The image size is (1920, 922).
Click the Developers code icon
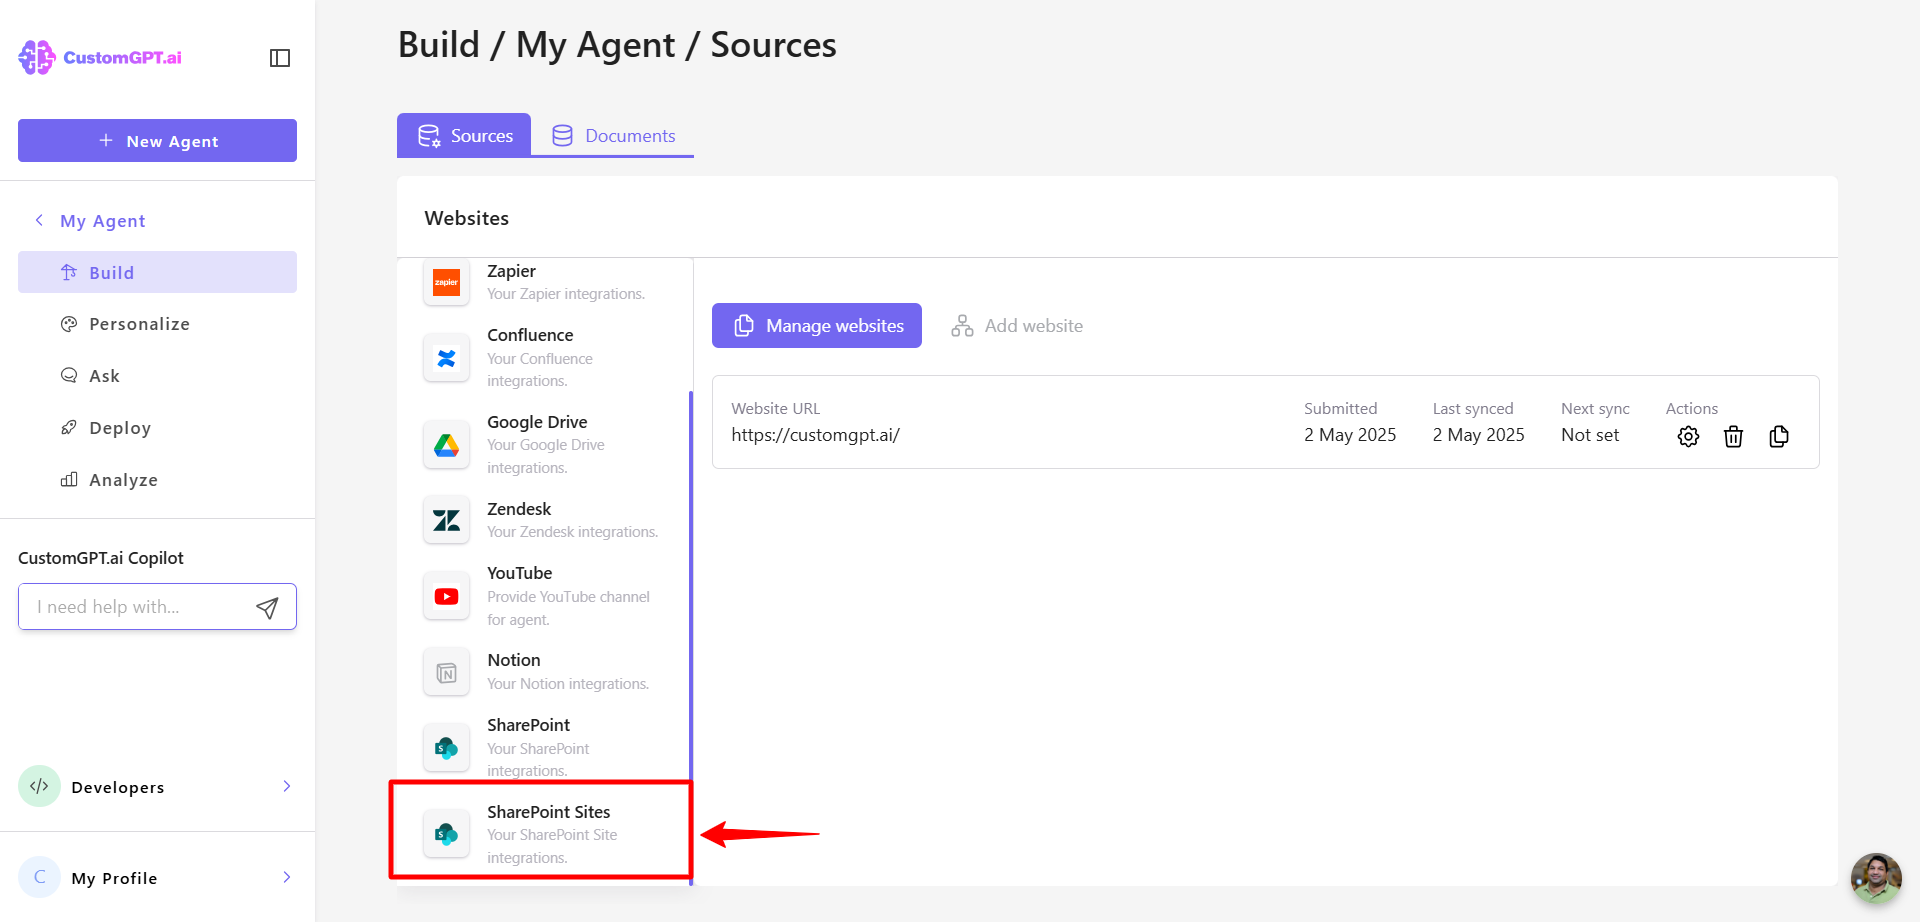click(x=39, y=786)
